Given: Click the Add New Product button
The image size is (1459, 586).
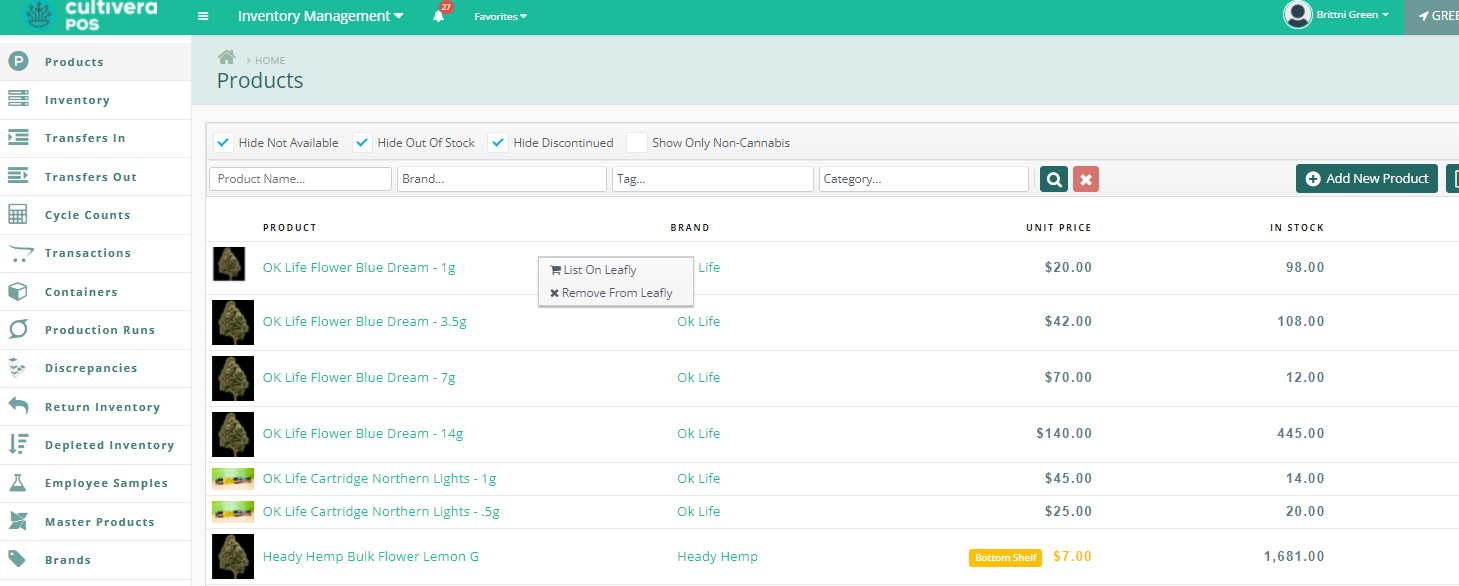Looking at the screenshot, I should 1366,178.
